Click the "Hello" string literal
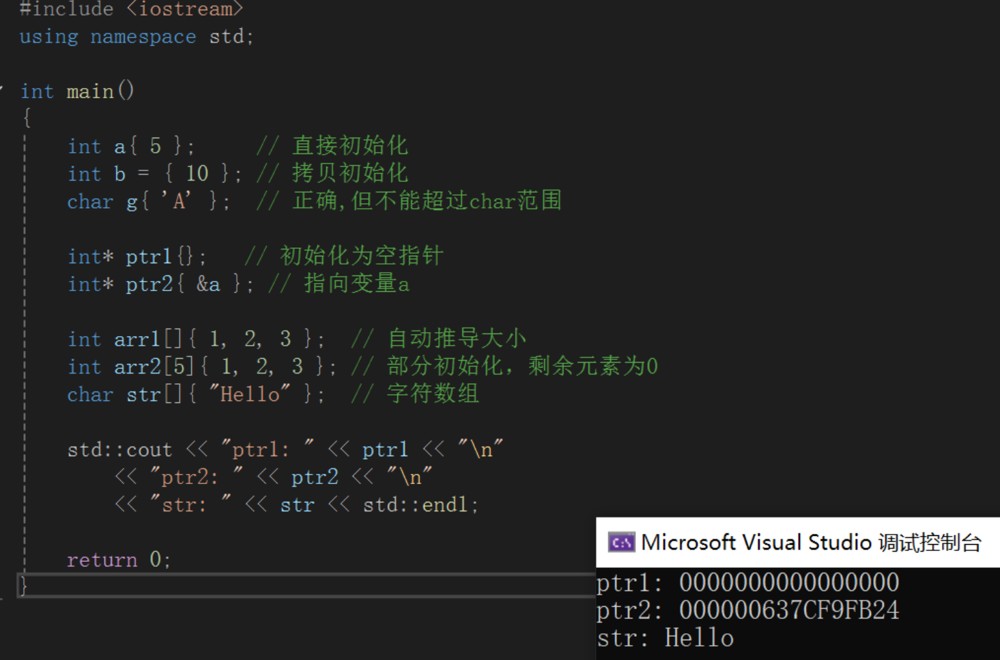The height and width of the screenshot is (660, 1000). click(x=251, y=394)
